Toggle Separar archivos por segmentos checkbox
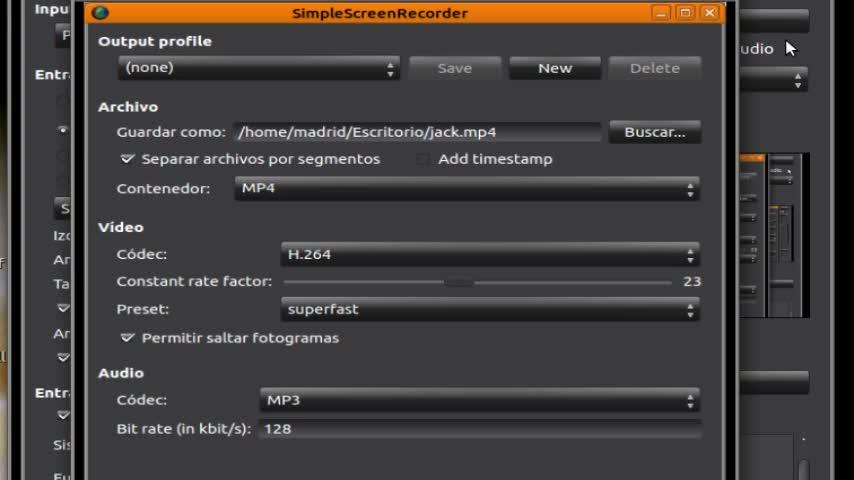This screenshot has height=480, width=854. (x=127, y=159)
